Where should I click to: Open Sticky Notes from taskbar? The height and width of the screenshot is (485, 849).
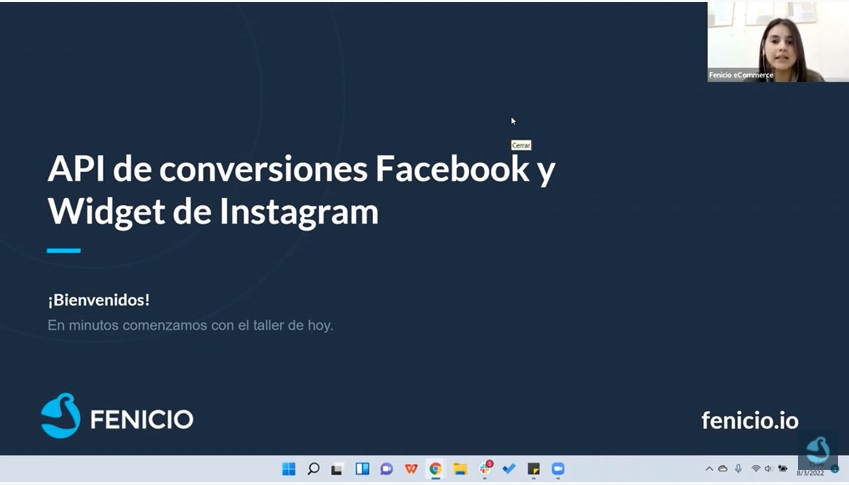[x=534, y=469]
